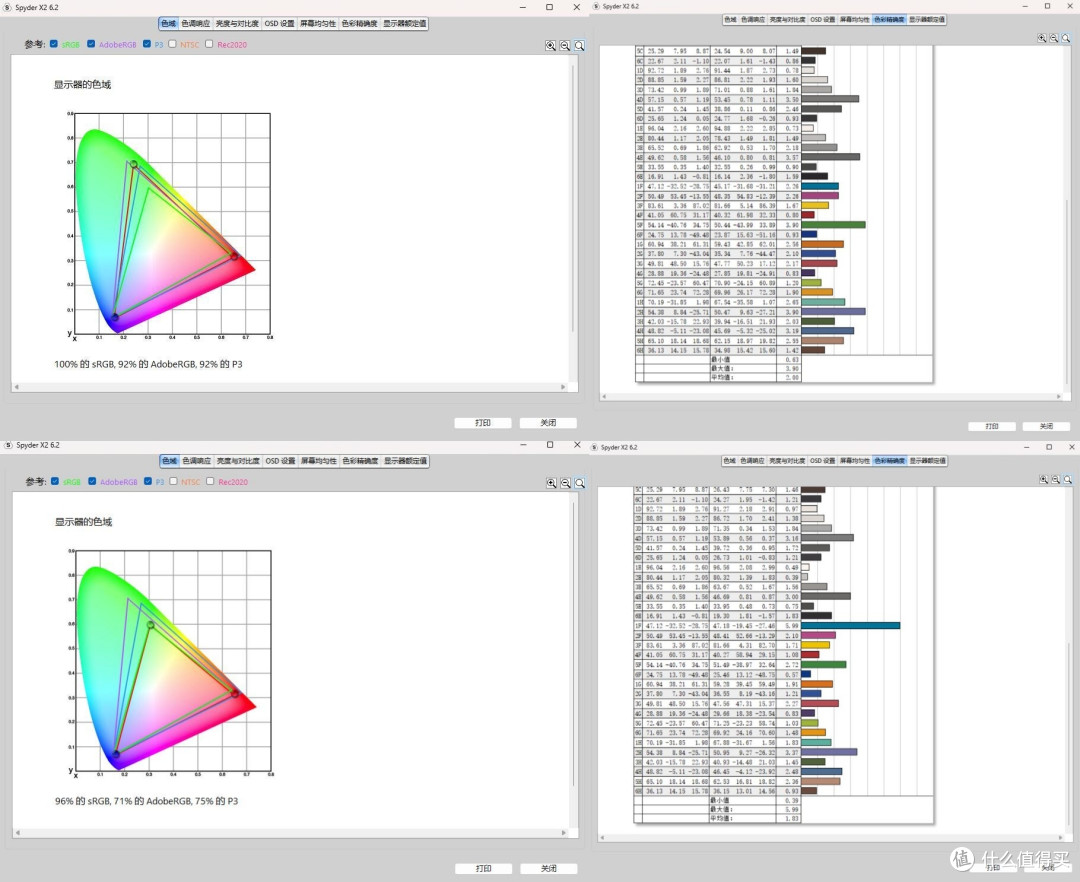Zoom out in the 100% sRGB gamut window
Screen dimensions: 1080x882
pyautogui.click(x=565, y=45)
